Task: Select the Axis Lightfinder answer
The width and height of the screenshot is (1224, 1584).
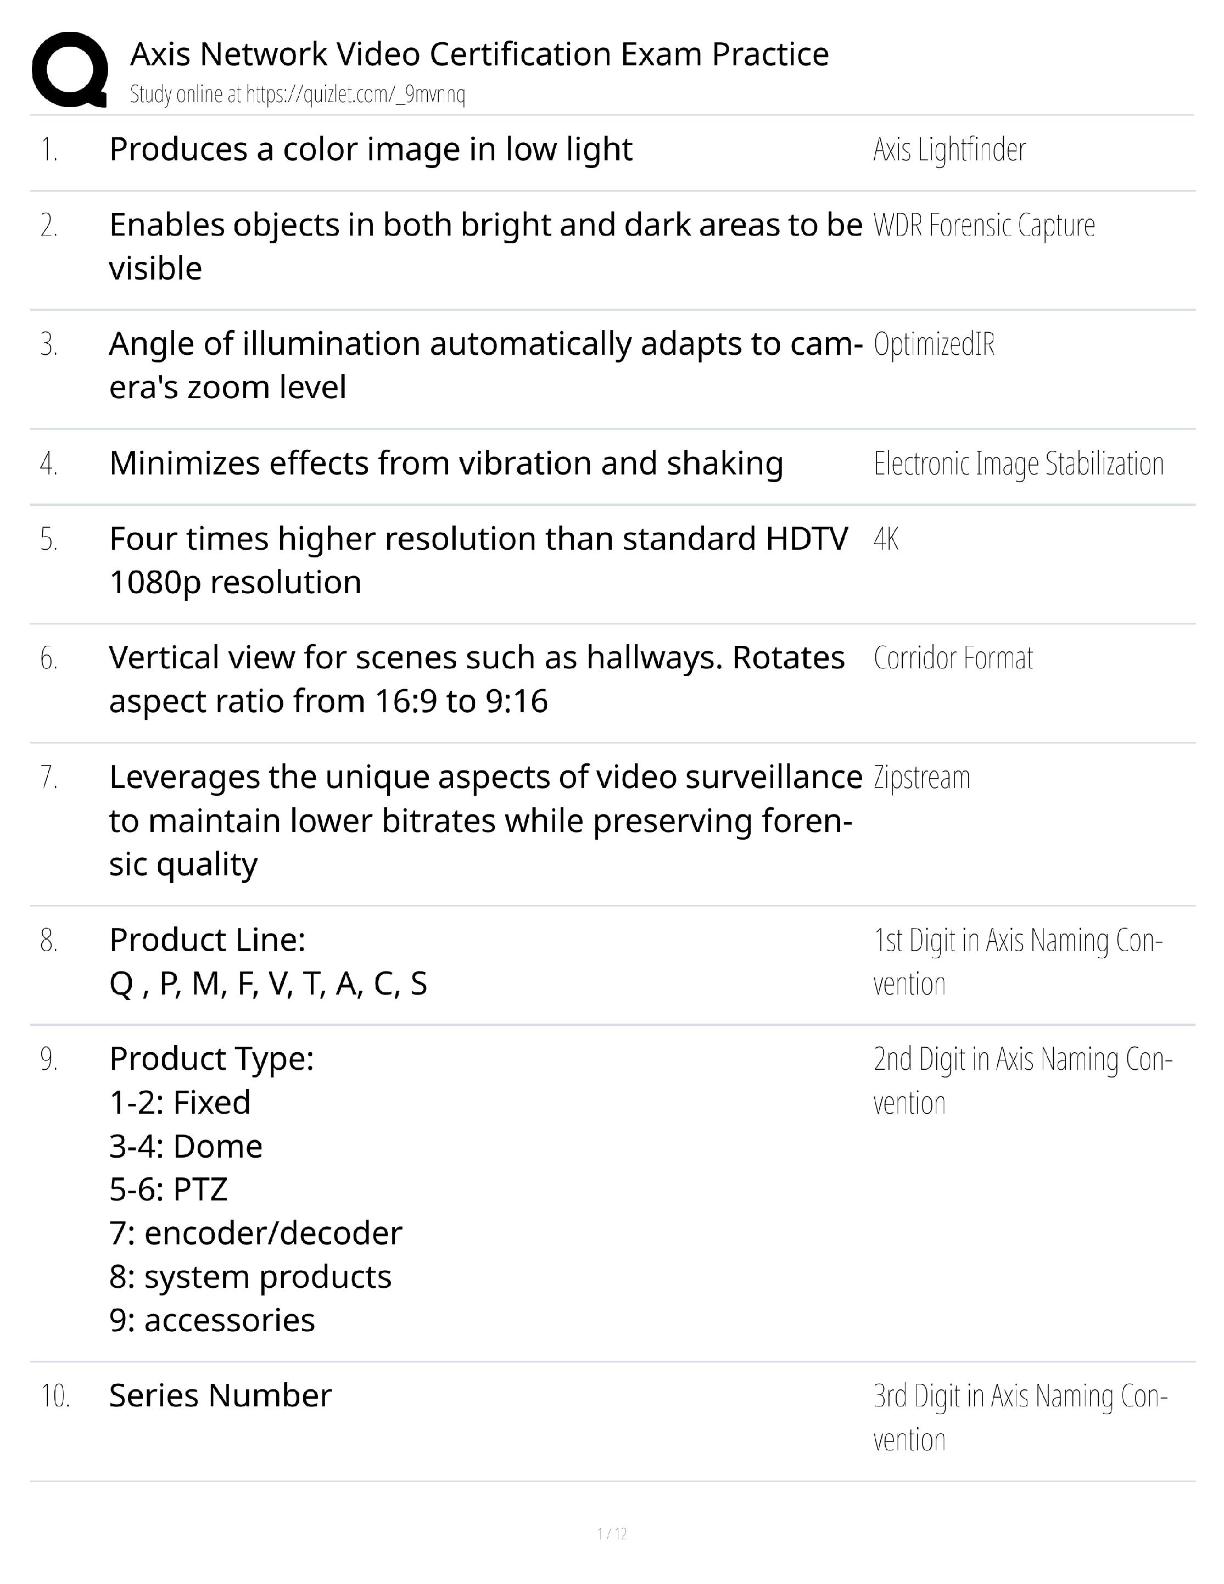Action: click(x=949, y=150)
